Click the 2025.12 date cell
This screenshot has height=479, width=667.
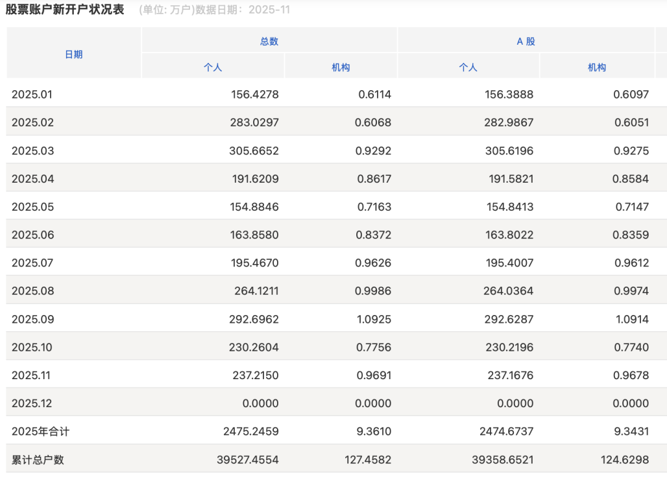30,402
